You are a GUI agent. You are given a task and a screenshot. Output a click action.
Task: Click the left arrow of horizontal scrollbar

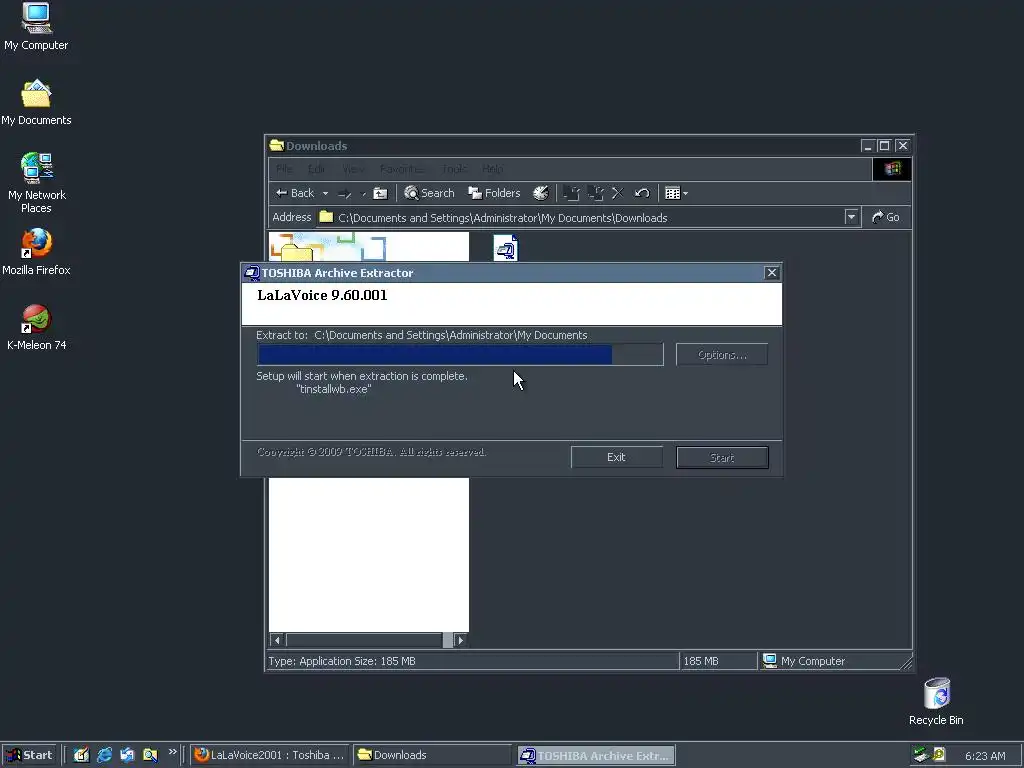click(x=277, y=640)
